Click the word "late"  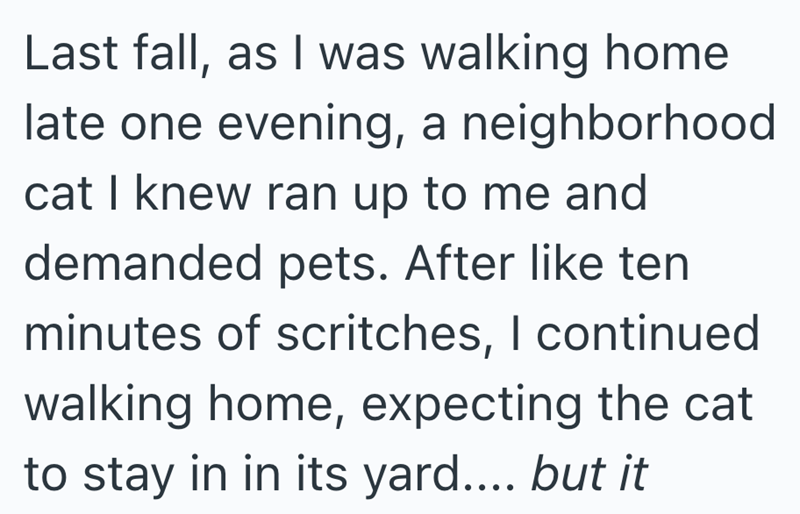tap(62, 125)
